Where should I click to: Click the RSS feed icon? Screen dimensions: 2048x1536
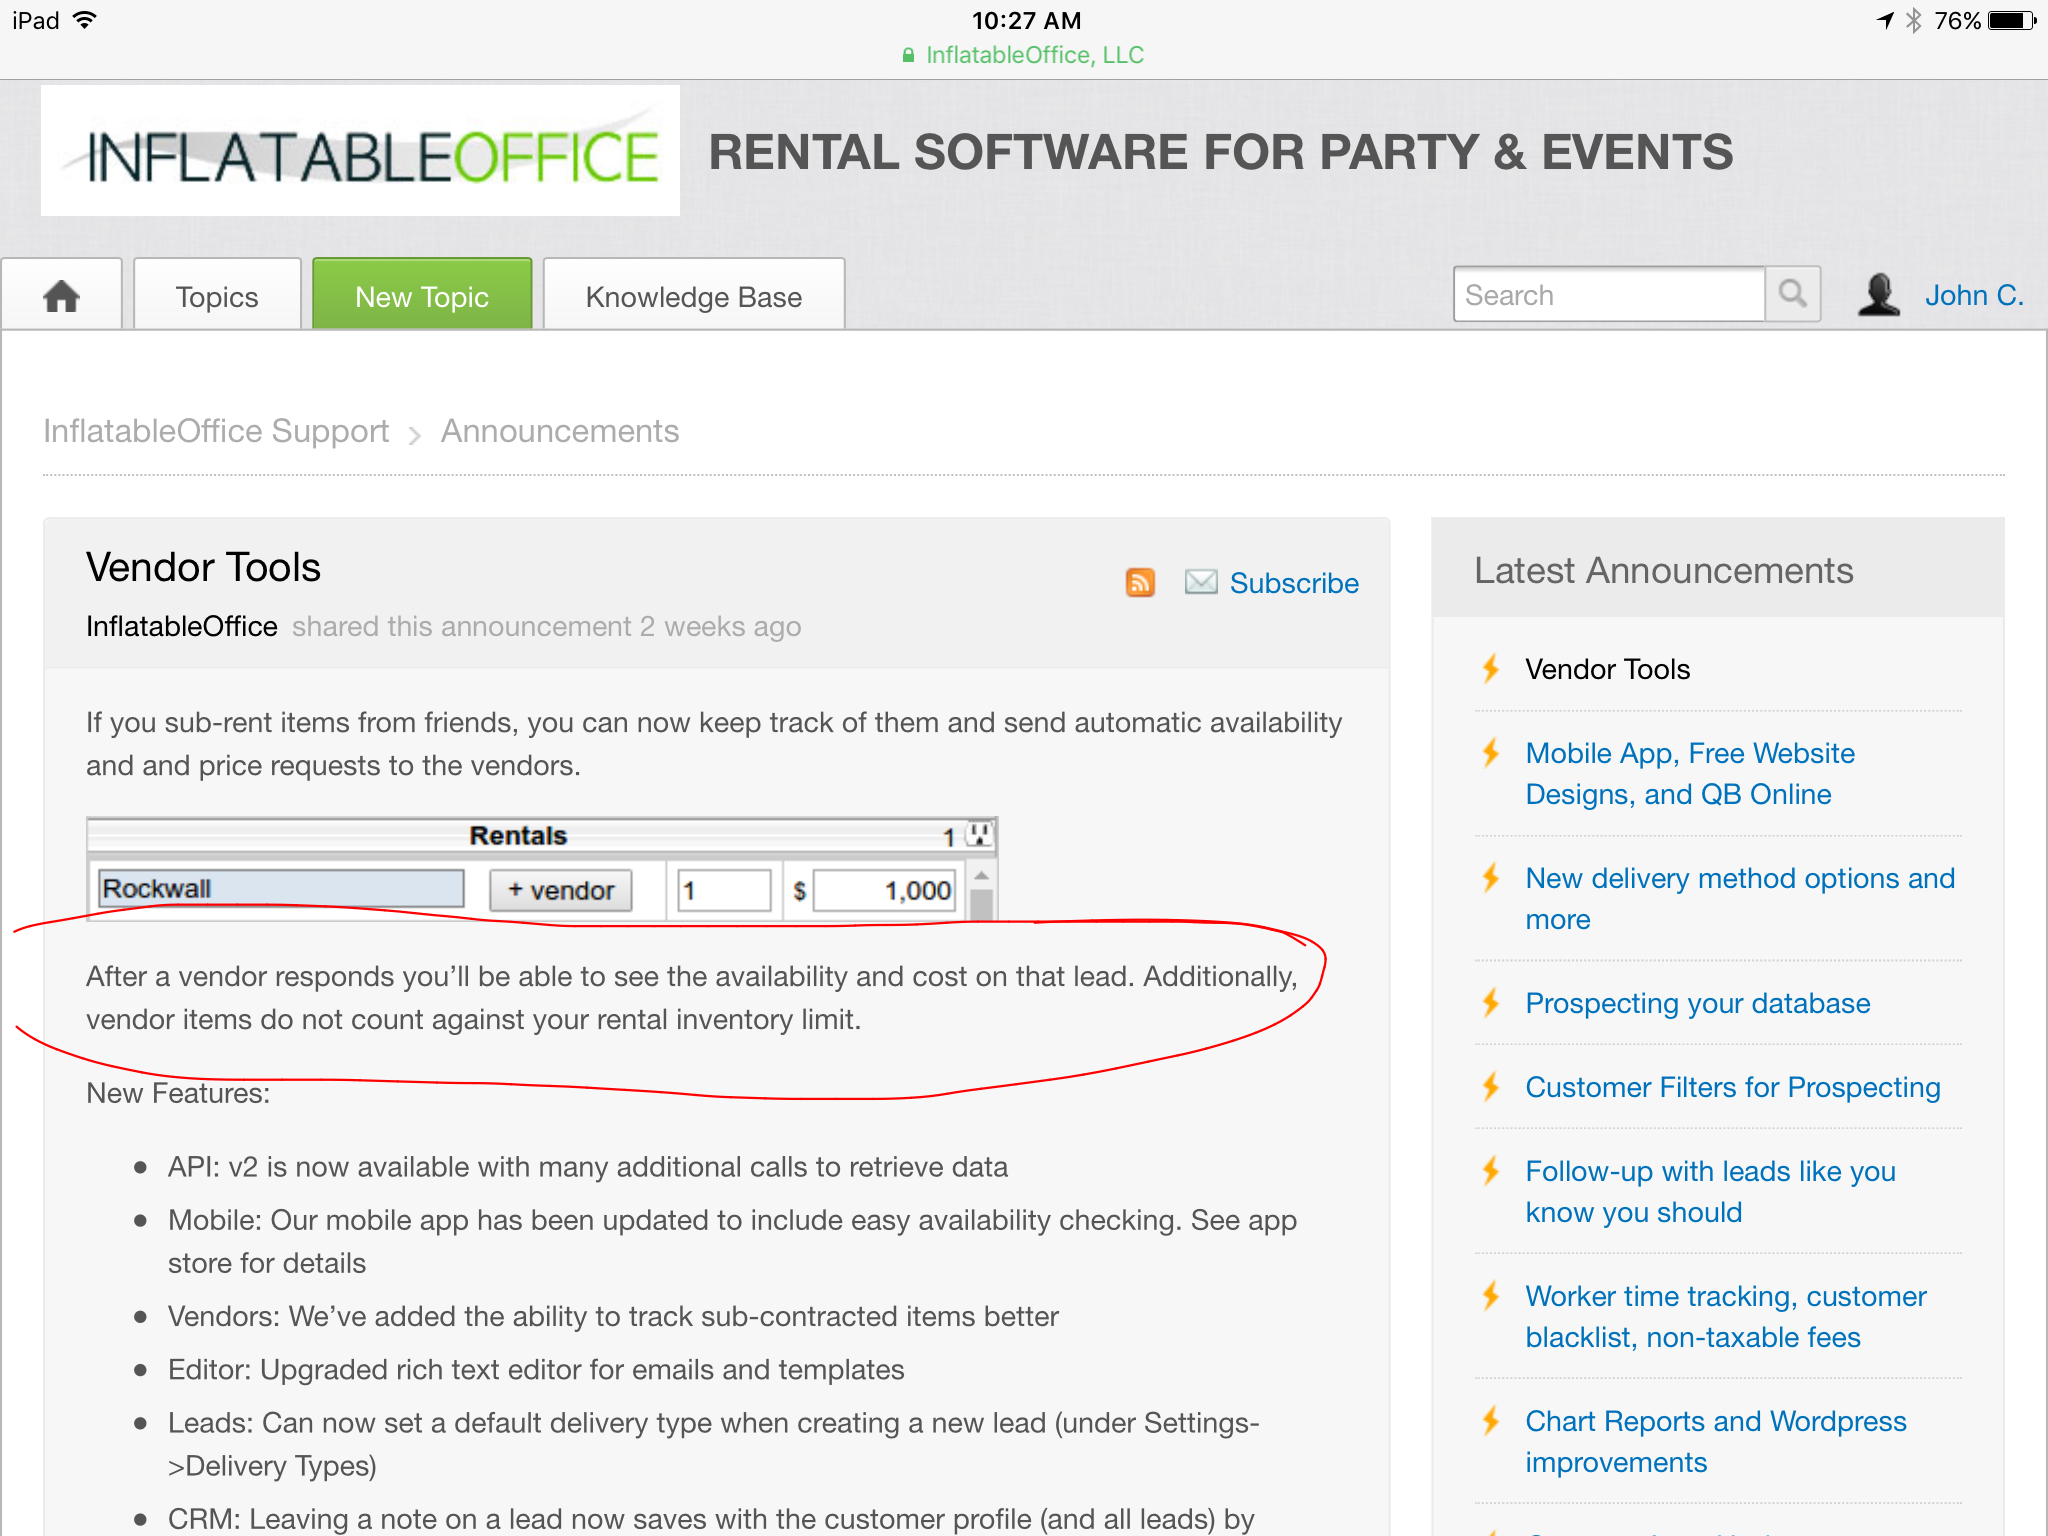coord(1140,582)
